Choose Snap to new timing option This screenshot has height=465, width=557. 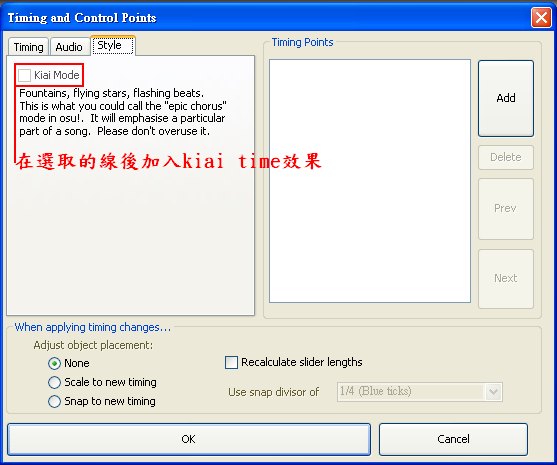(54, 402)
